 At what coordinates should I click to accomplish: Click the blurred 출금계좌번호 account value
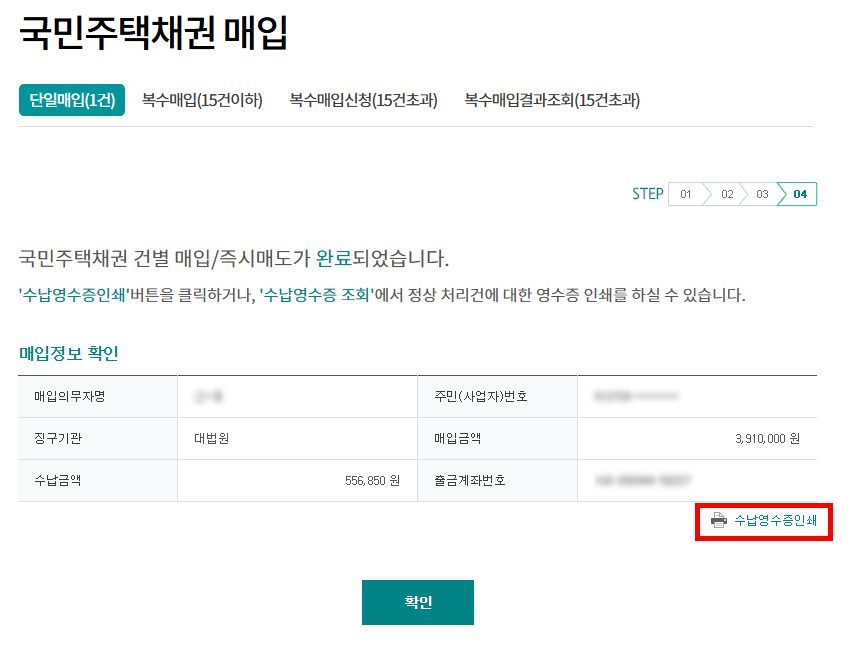tap(643, 480)
